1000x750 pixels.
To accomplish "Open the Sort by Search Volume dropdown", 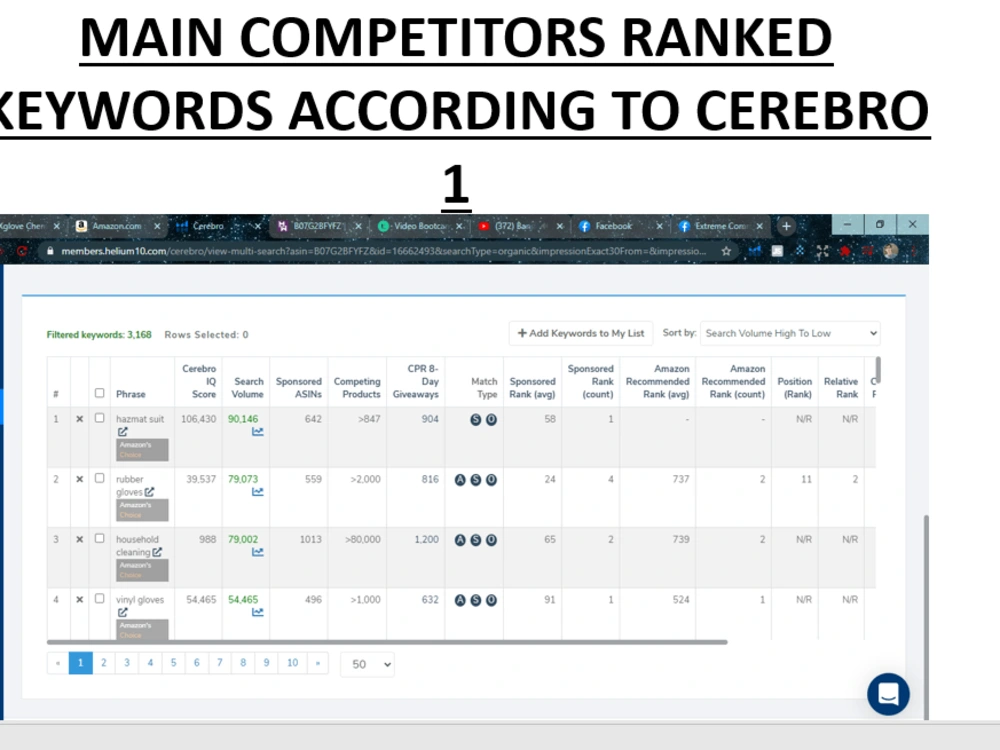I will [790, 333].
